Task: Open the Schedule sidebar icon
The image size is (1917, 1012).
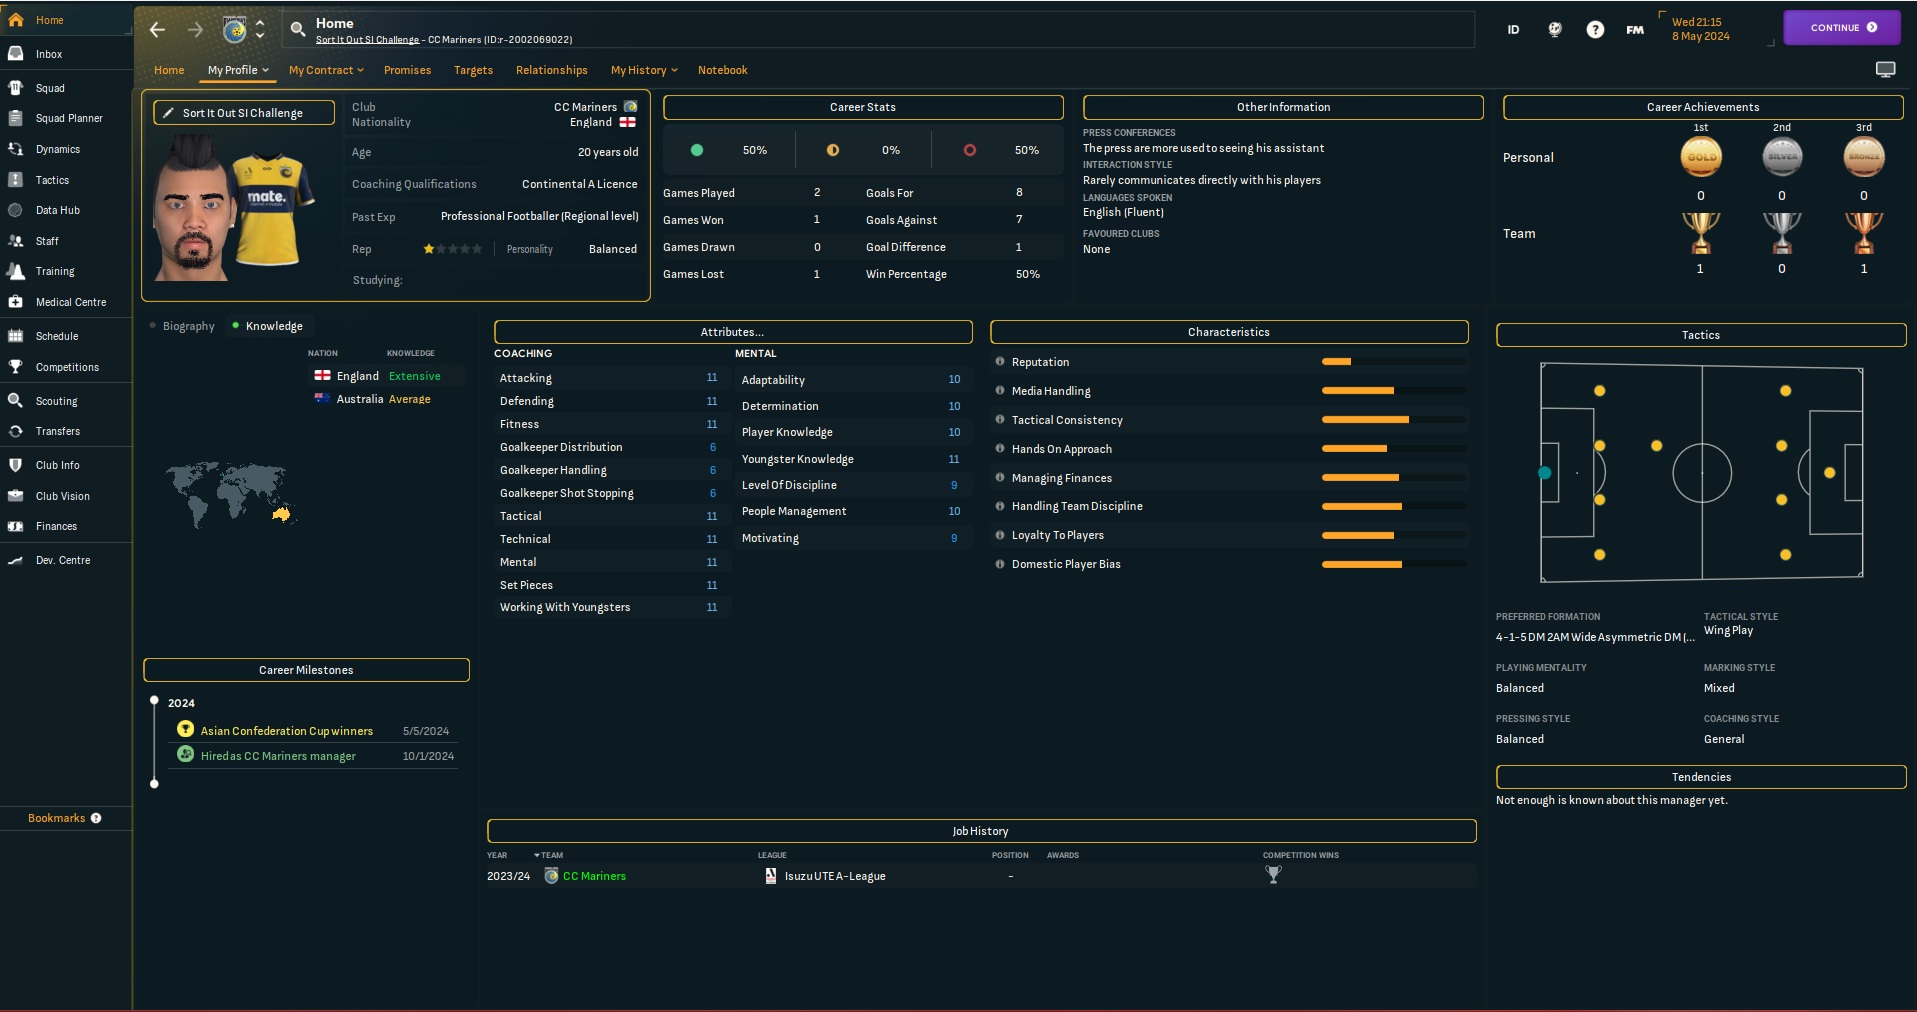Action: [16, 336]
